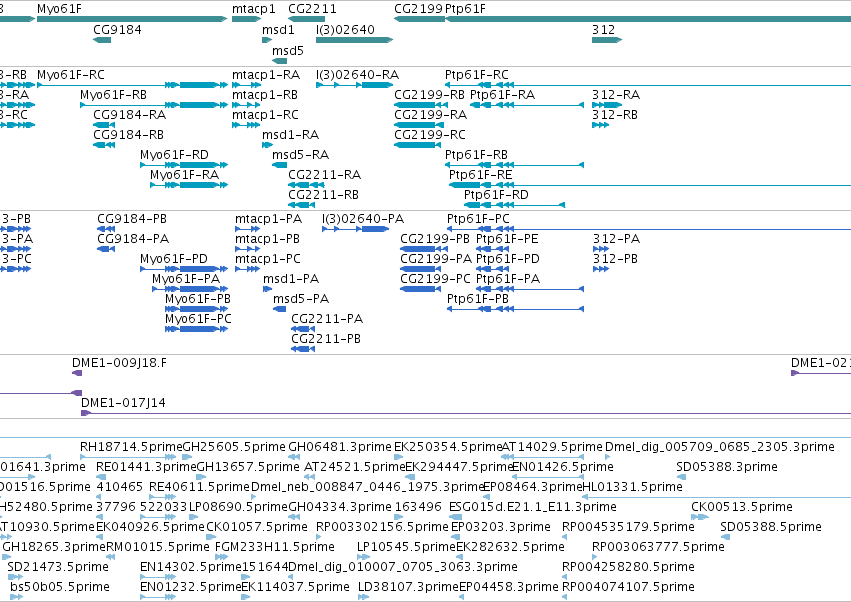Viewport: 851px width, 602px height.
Task: Select the CG2211-PB protein label
Action: (x=326, y=339)
